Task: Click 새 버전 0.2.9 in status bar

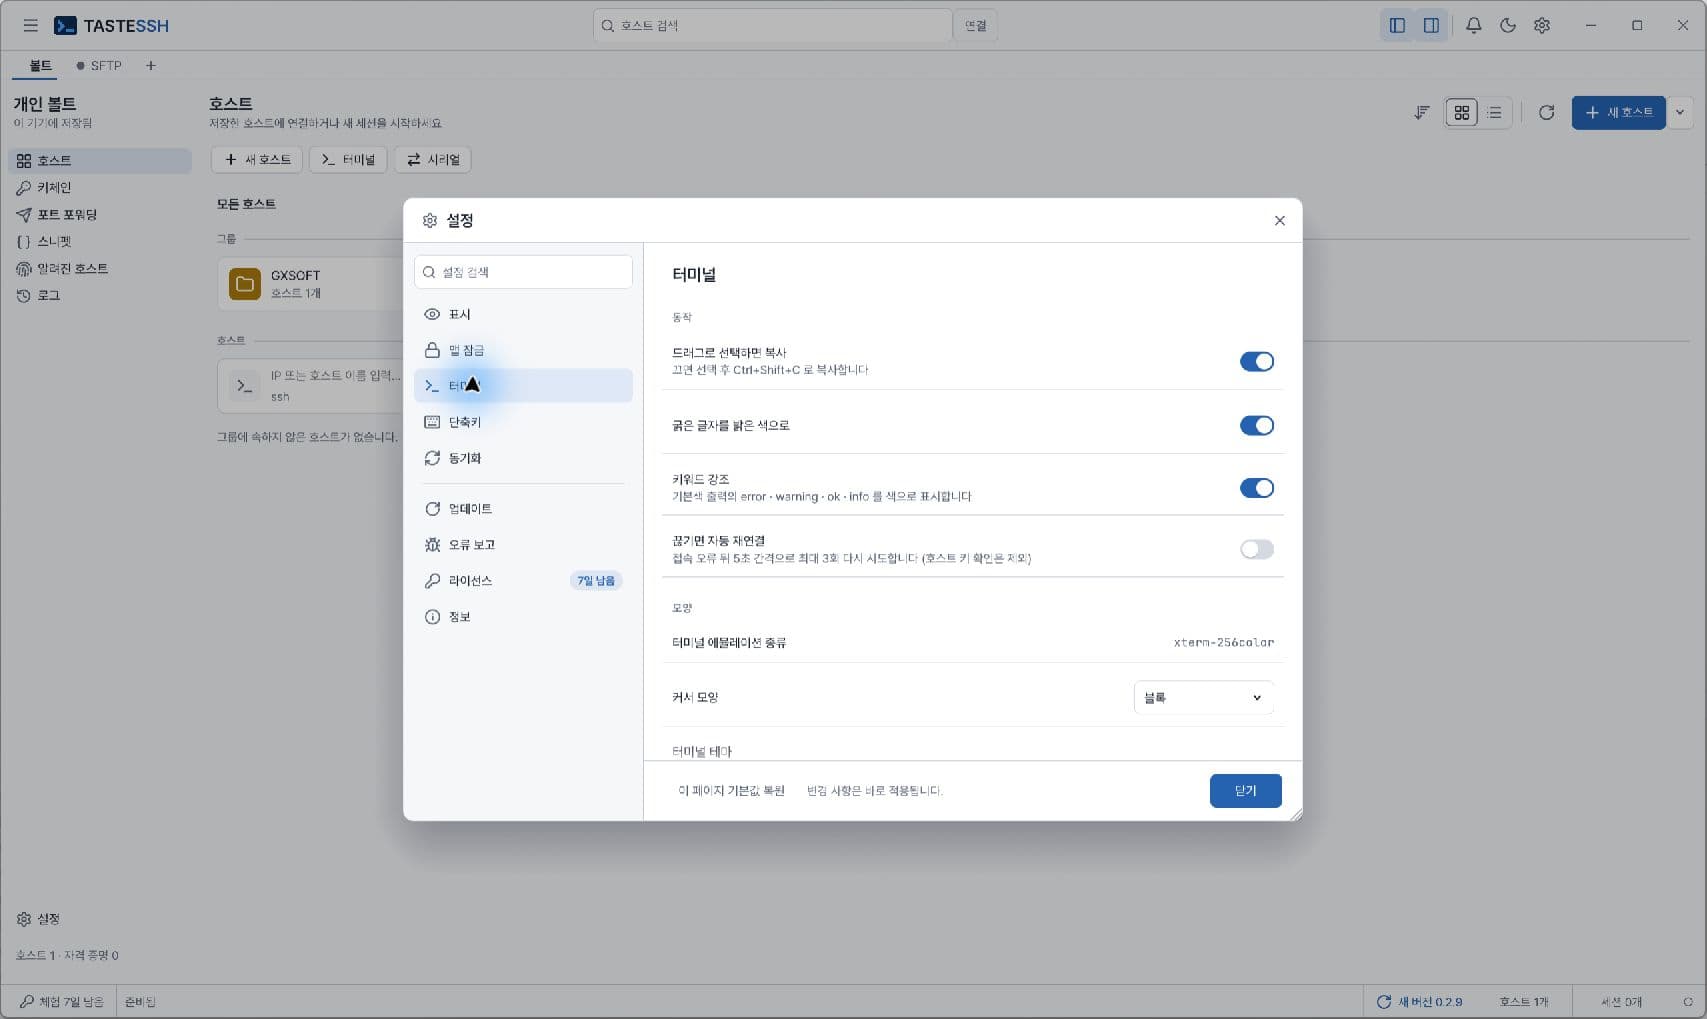Action: coord(1419,1001)
